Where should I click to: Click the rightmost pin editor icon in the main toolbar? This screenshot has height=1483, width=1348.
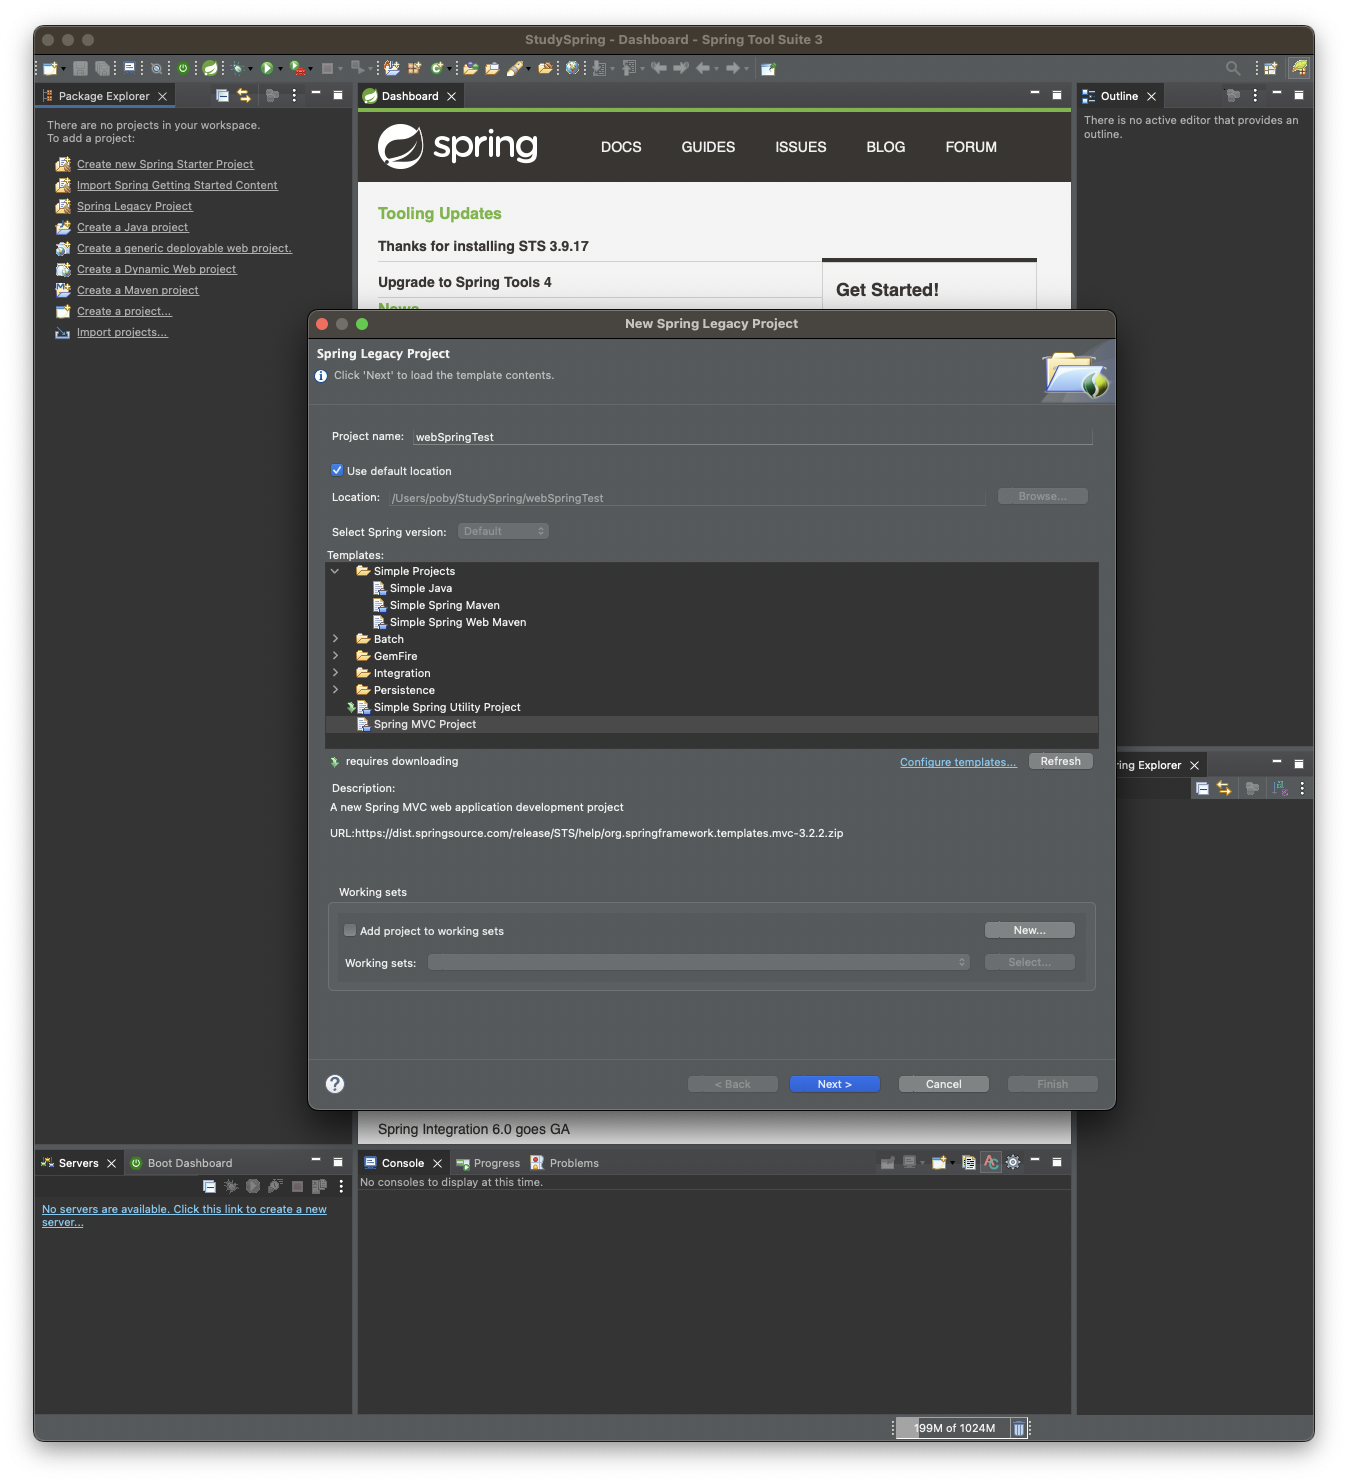pyautogui.click(x=768, y=69)
